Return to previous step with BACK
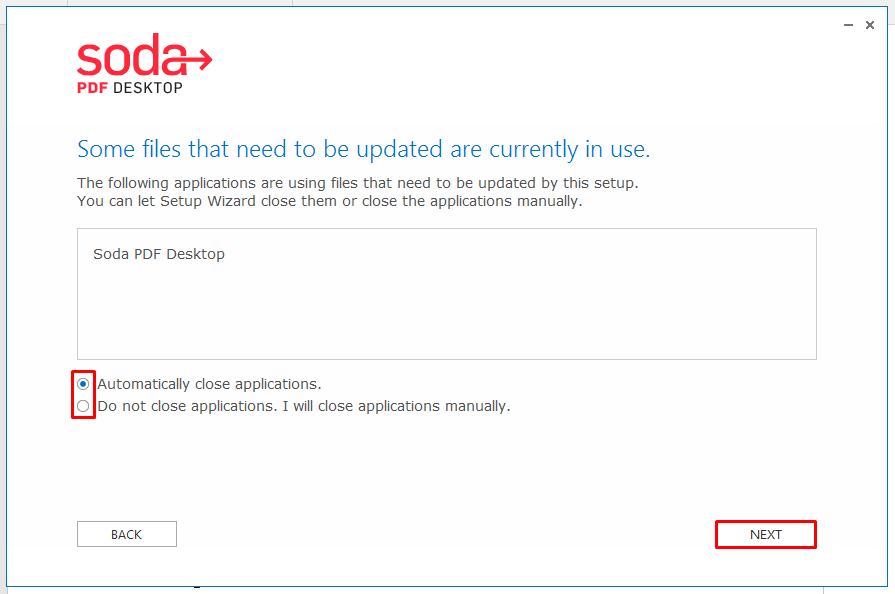 pyautogui.click(x=127, y=535)
